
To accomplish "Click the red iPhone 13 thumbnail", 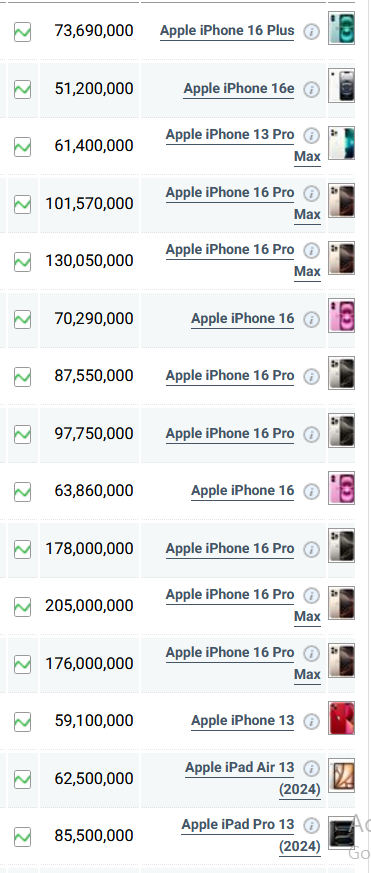I will pos(341,718).
